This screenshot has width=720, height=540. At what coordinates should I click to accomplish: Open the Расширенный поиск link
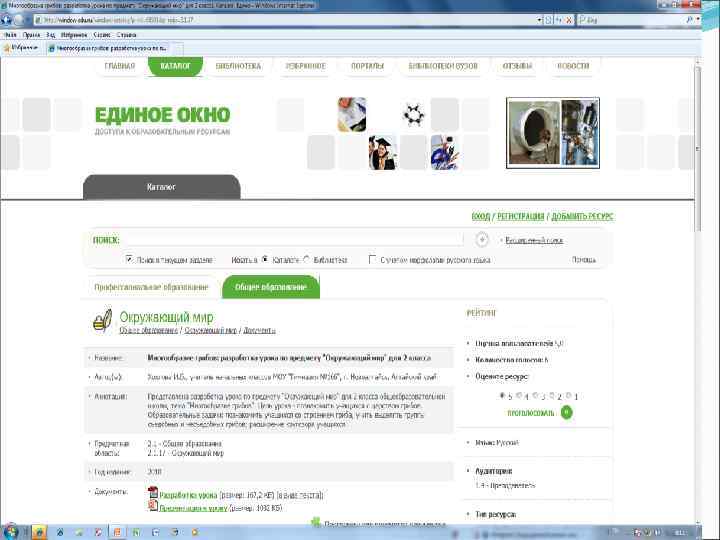(534, 240)
